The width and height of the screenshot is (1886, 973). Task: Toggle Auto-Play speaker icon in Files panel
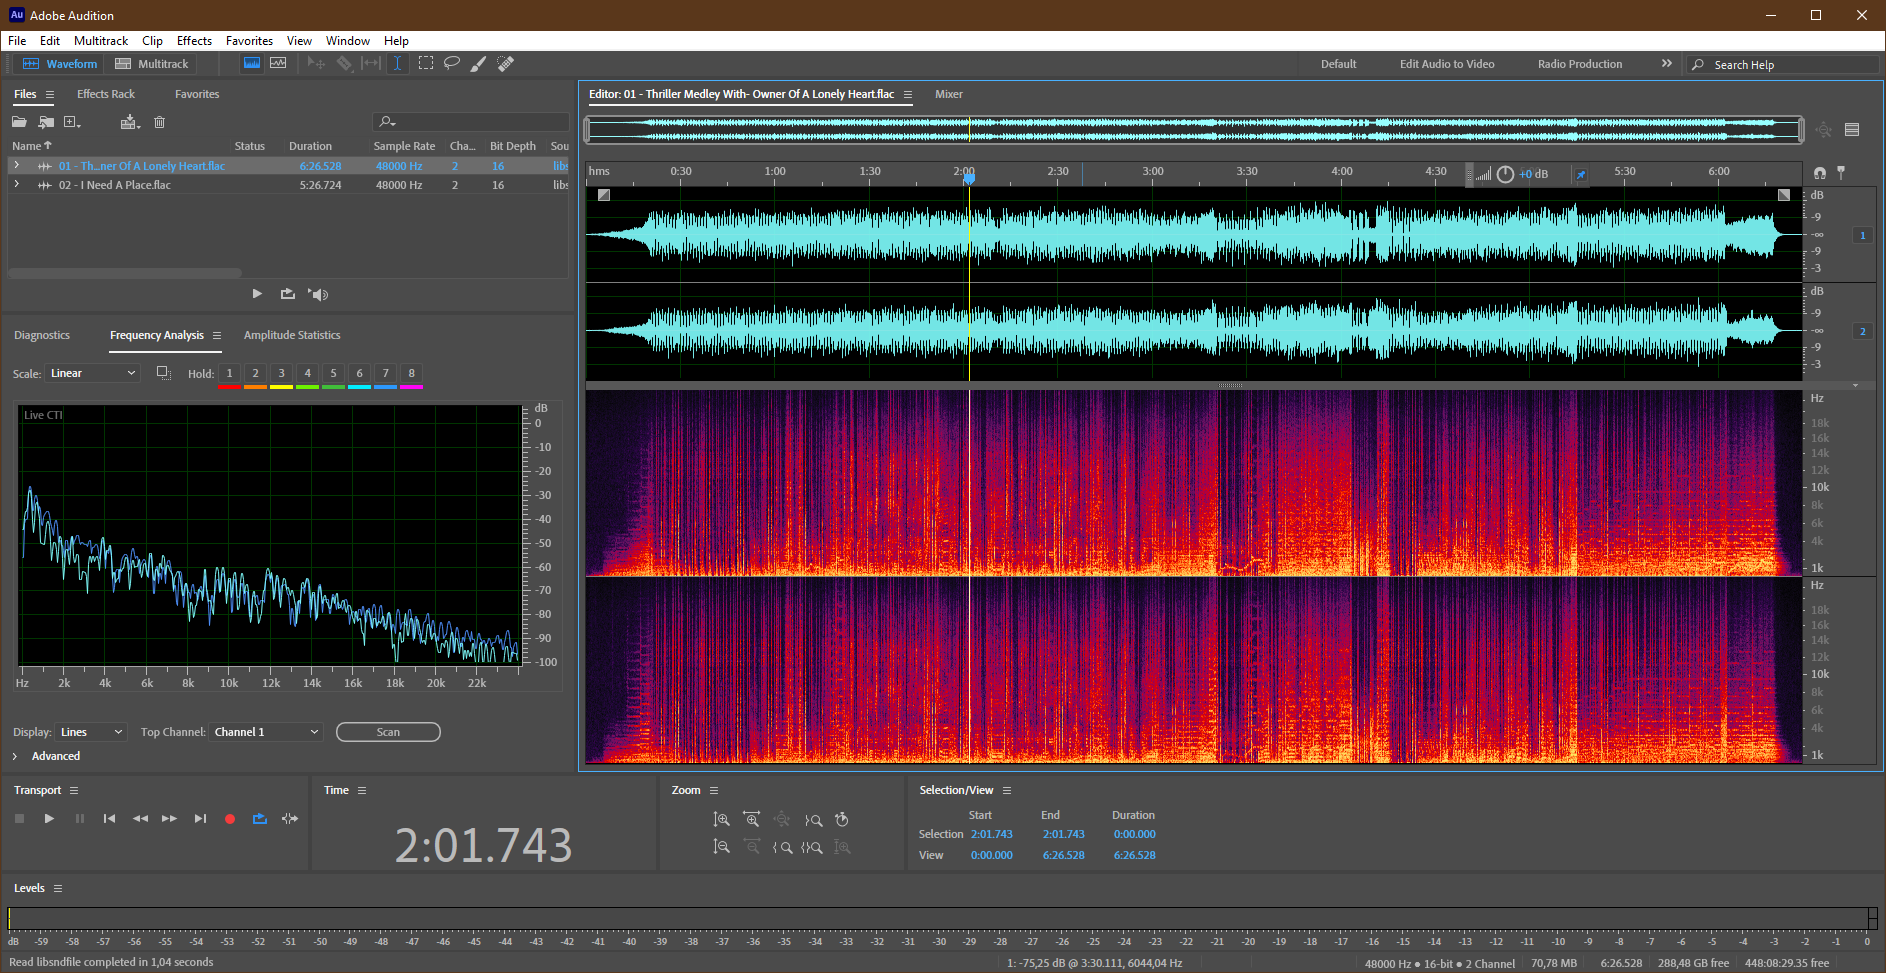click(318, 294)
